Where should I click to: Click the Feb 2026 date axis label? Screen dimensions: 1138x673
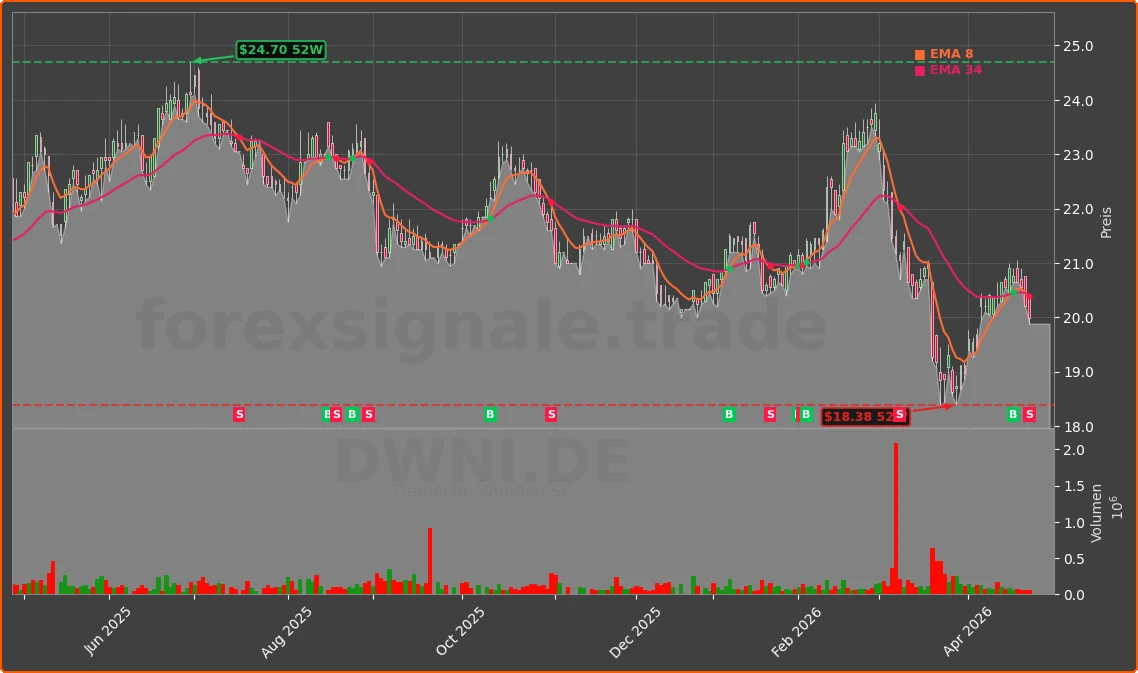tap(795, 631)
